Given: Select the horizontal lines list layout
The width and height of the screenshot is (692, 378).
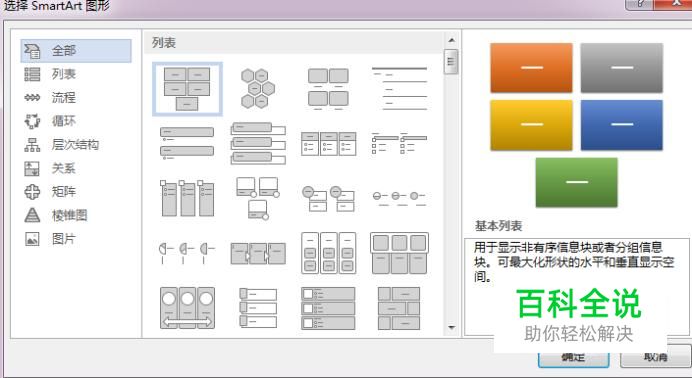Looking at the screenshot, I should pos(399,89).
